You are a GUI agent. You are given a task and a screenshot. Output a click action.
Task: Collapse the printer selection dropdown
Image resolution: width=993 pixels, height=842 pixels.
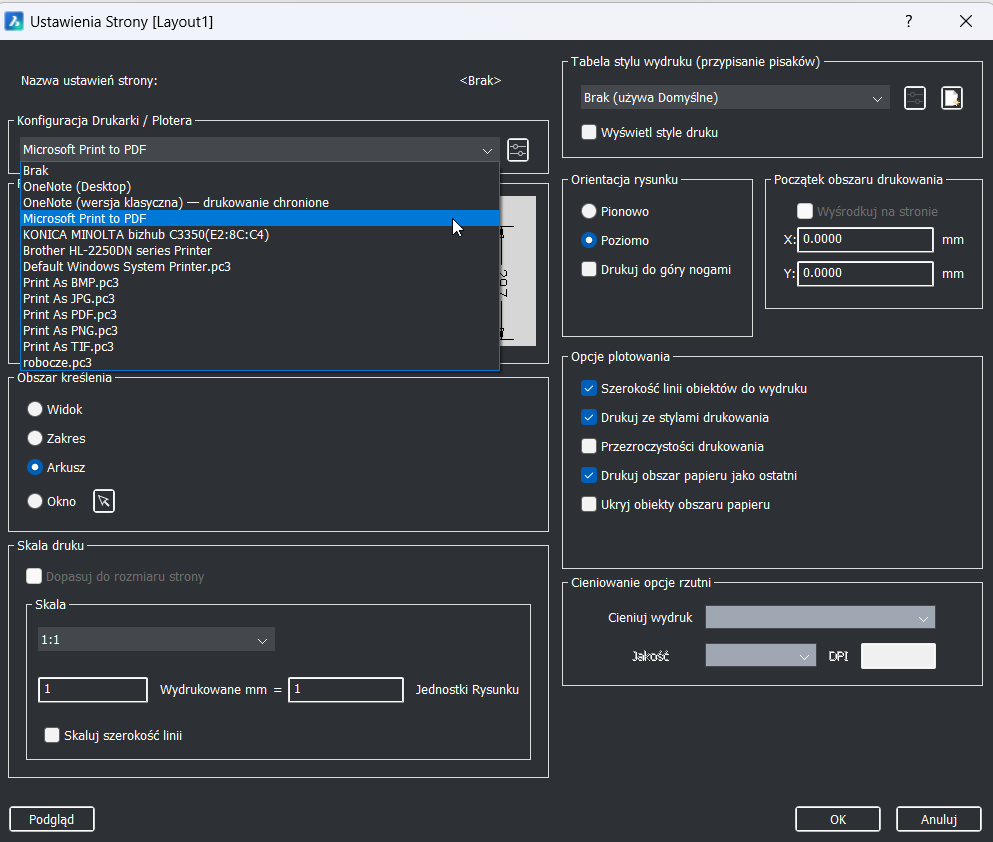click(x=487, y=150)
